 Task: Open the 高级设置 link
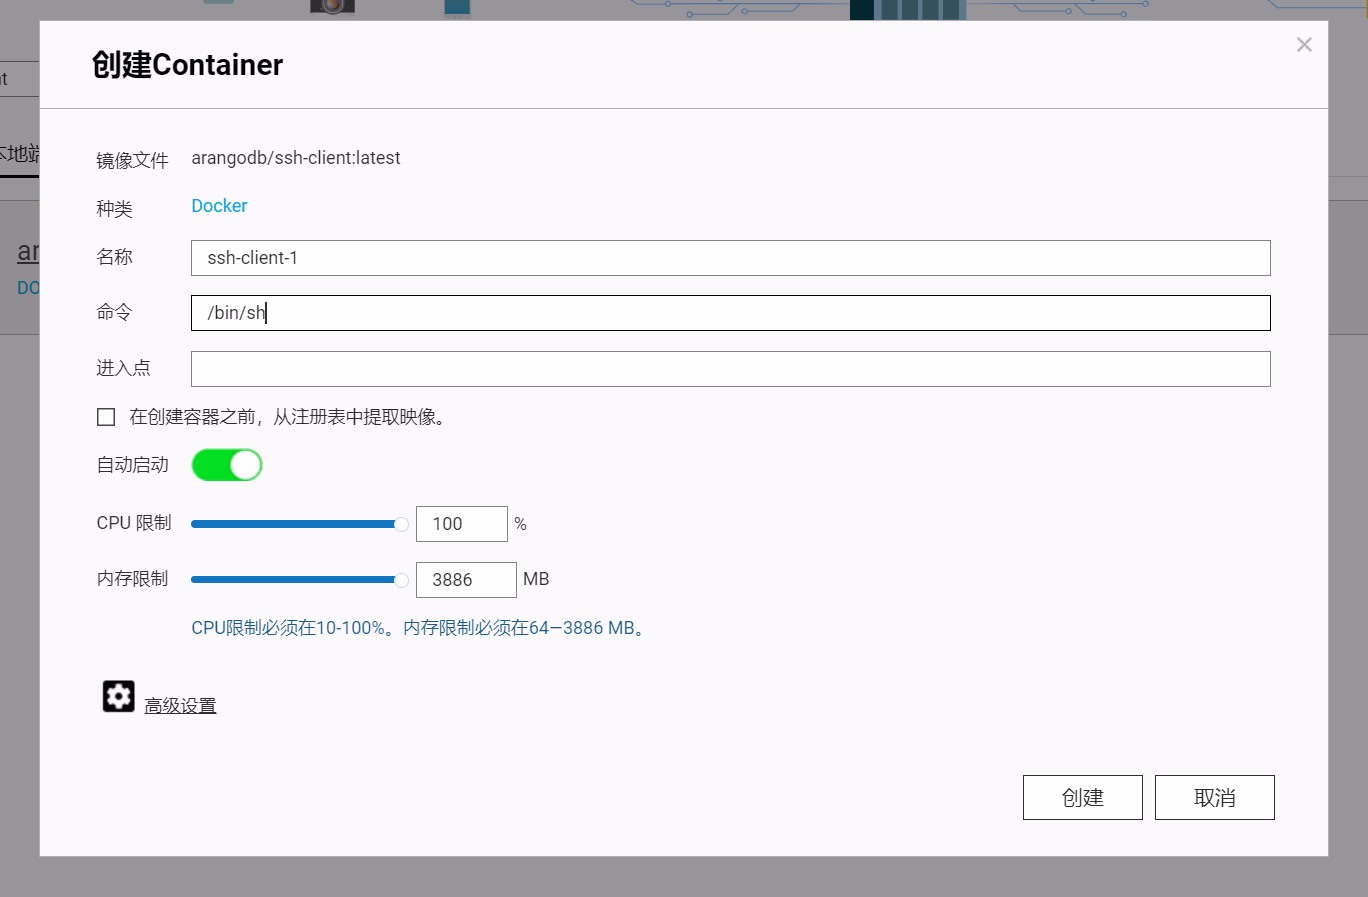coord(180,706)
